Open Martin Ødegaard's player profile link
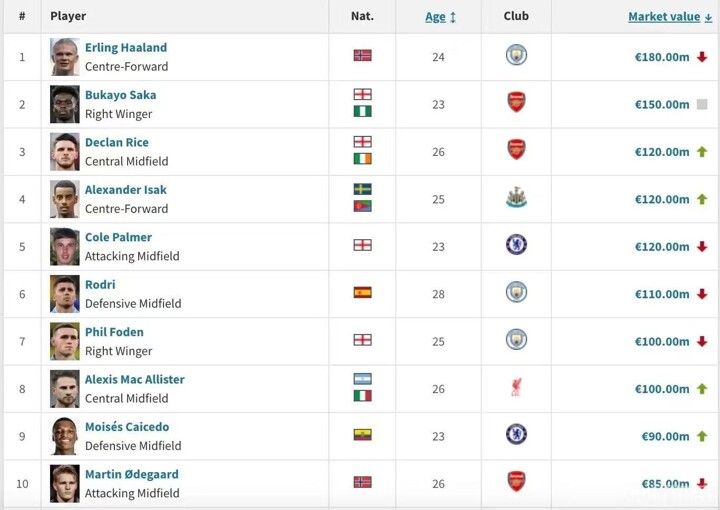720x510 pixels. (x=132, y=474)
